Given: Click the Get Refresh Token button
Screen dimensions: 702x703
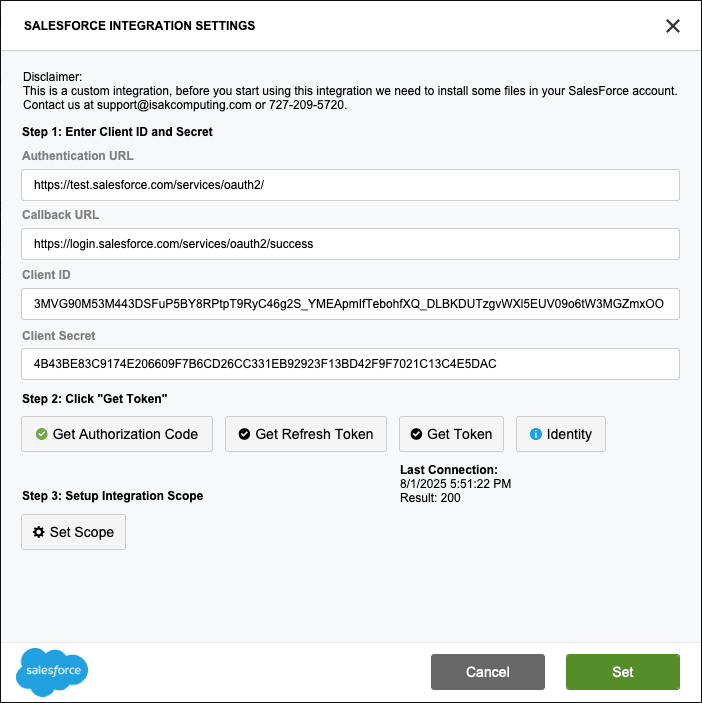Looking at the screenshot, I should (306, 434).
